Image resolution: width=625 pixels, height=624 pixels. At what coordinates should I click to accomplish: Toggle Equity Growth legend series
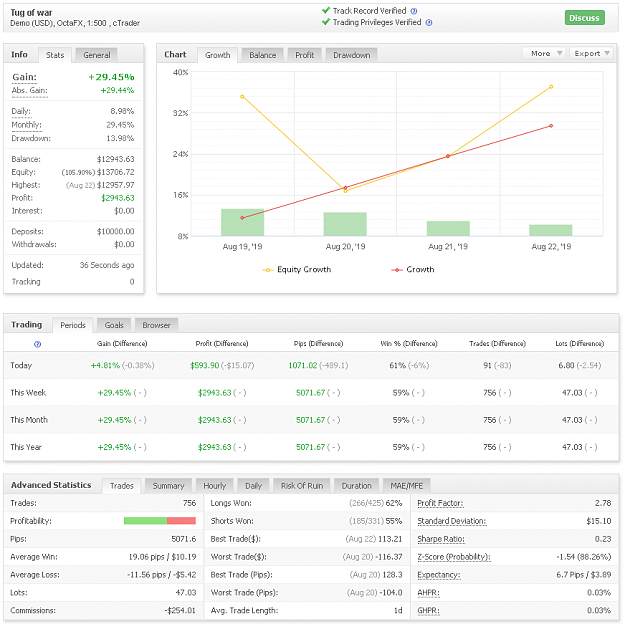(297, 270)
